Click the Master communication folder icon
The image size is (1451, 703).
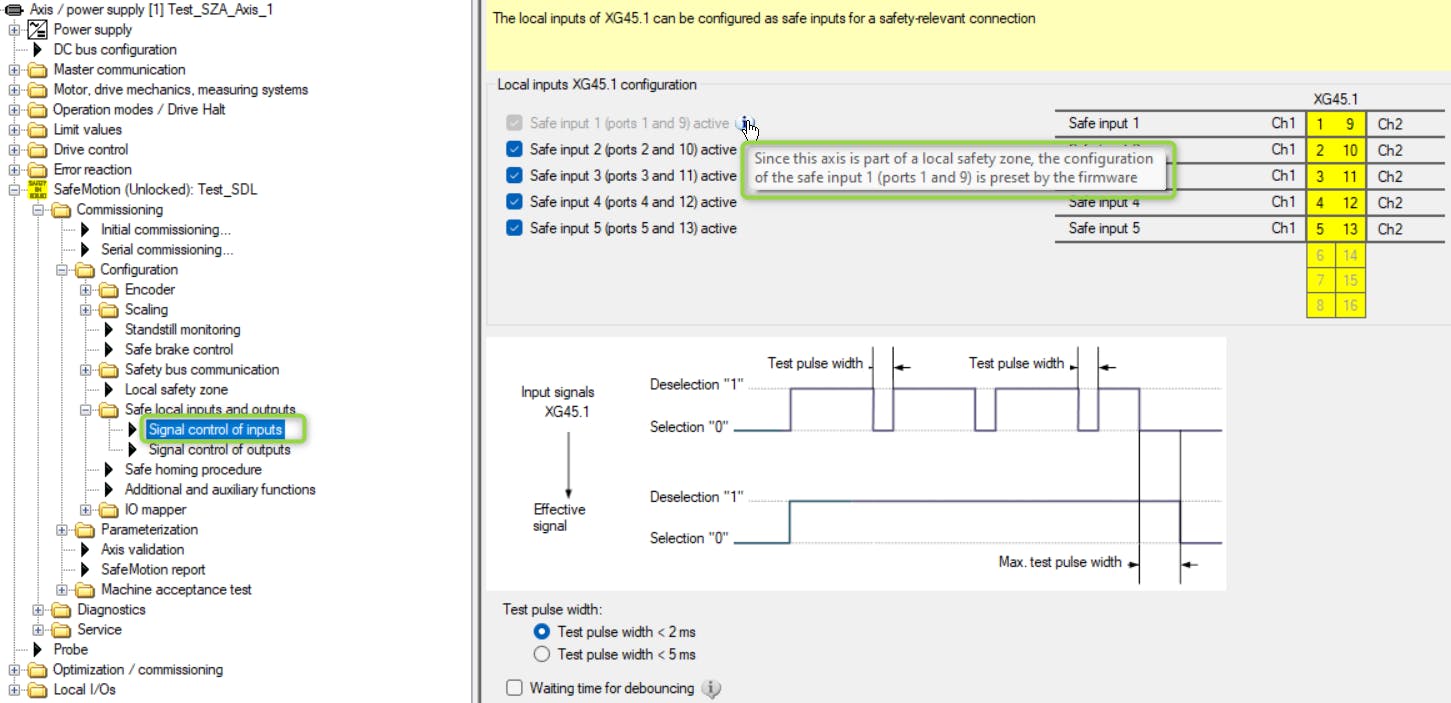38,70
